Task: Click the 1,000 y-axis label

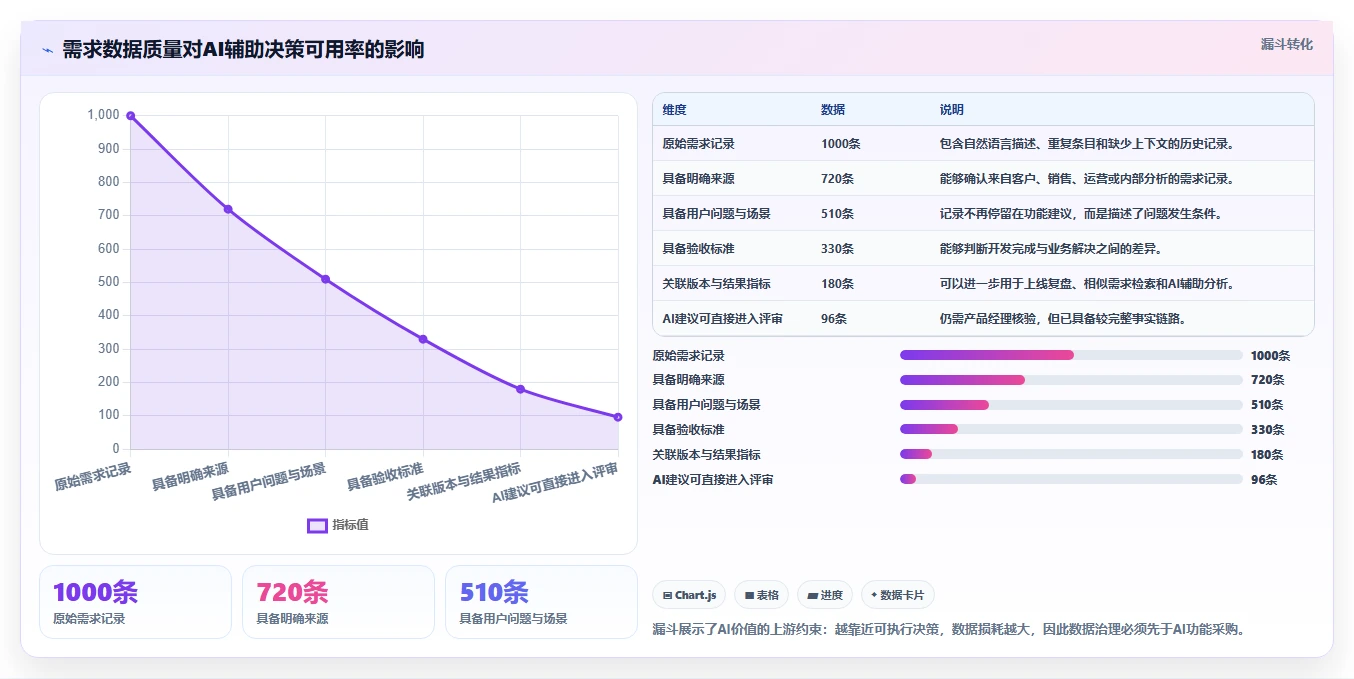Action: [x=103, y=115]
